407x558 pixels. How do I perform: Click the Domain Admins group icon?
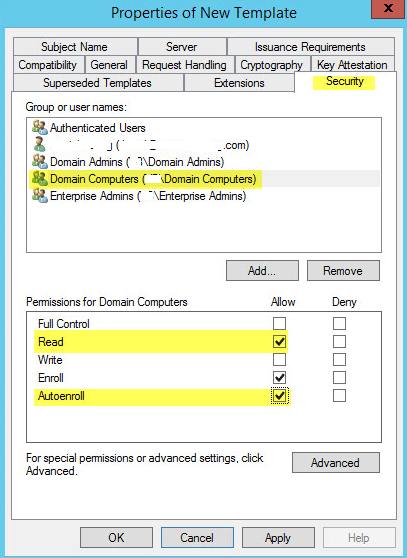pos(39,161)
